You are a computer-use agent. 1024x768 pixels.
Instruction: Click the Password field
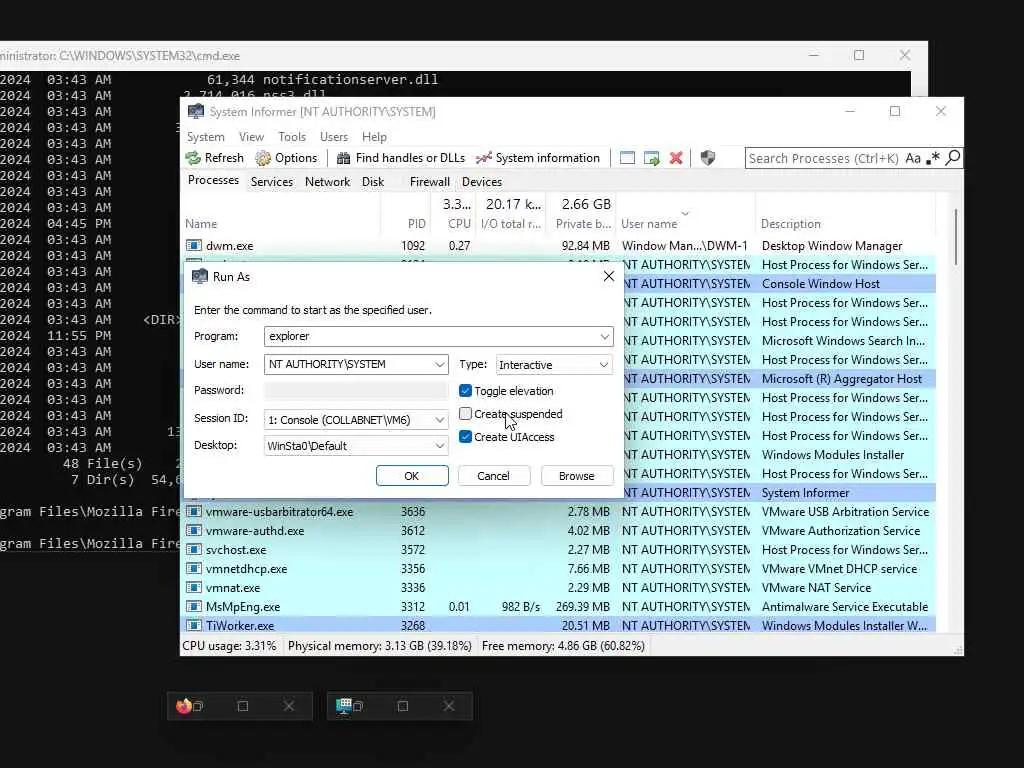pos(356,391)
